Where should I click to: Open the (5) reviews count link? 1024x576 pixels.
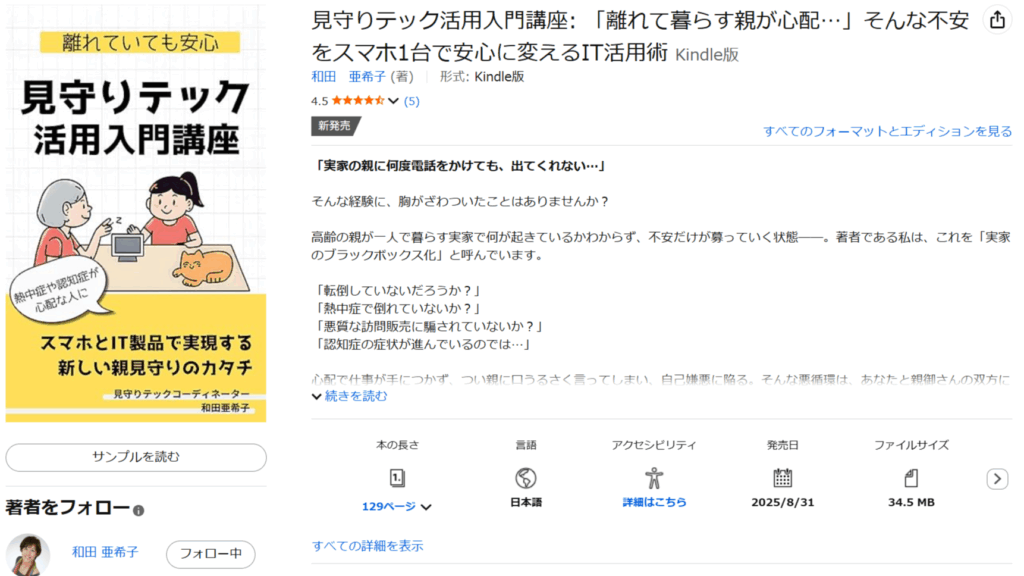411,101
